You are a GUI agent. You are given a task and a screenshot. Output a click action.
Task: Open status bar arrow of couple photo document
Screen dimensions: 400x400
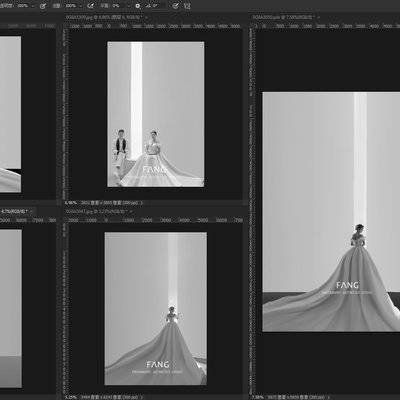pos(141,203)
